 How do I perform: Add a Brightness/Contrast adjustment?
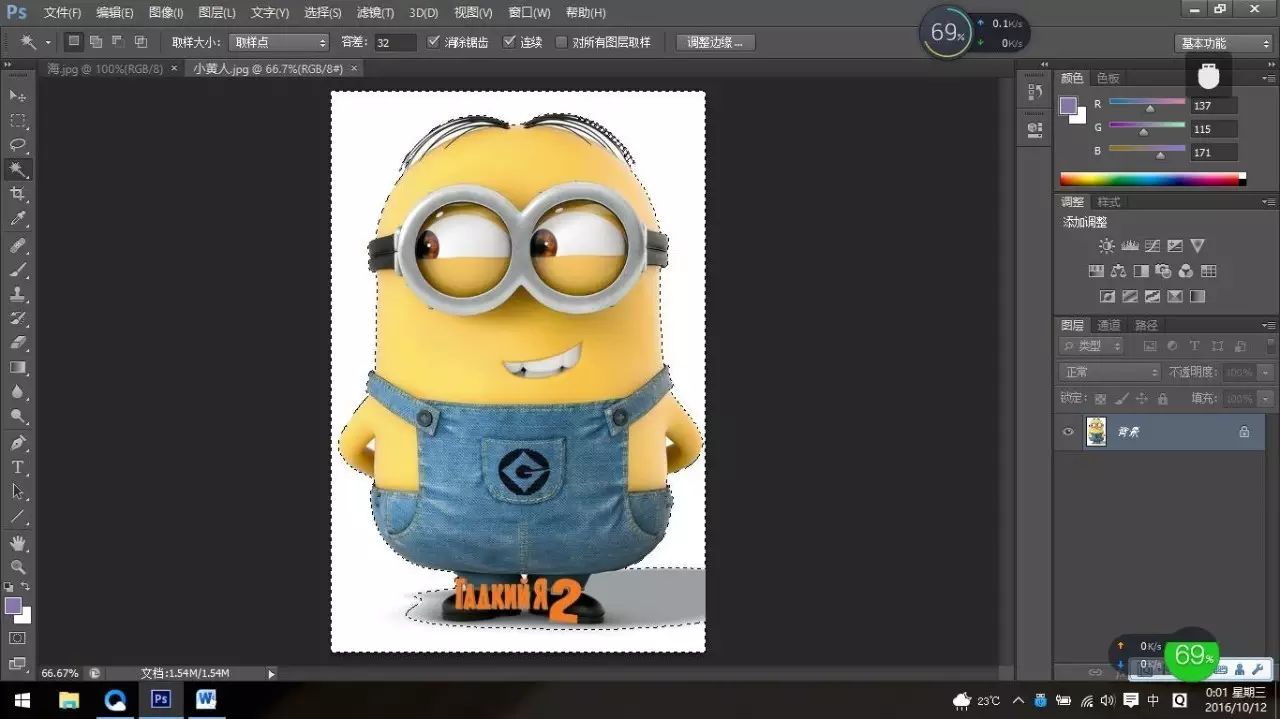1107,246
